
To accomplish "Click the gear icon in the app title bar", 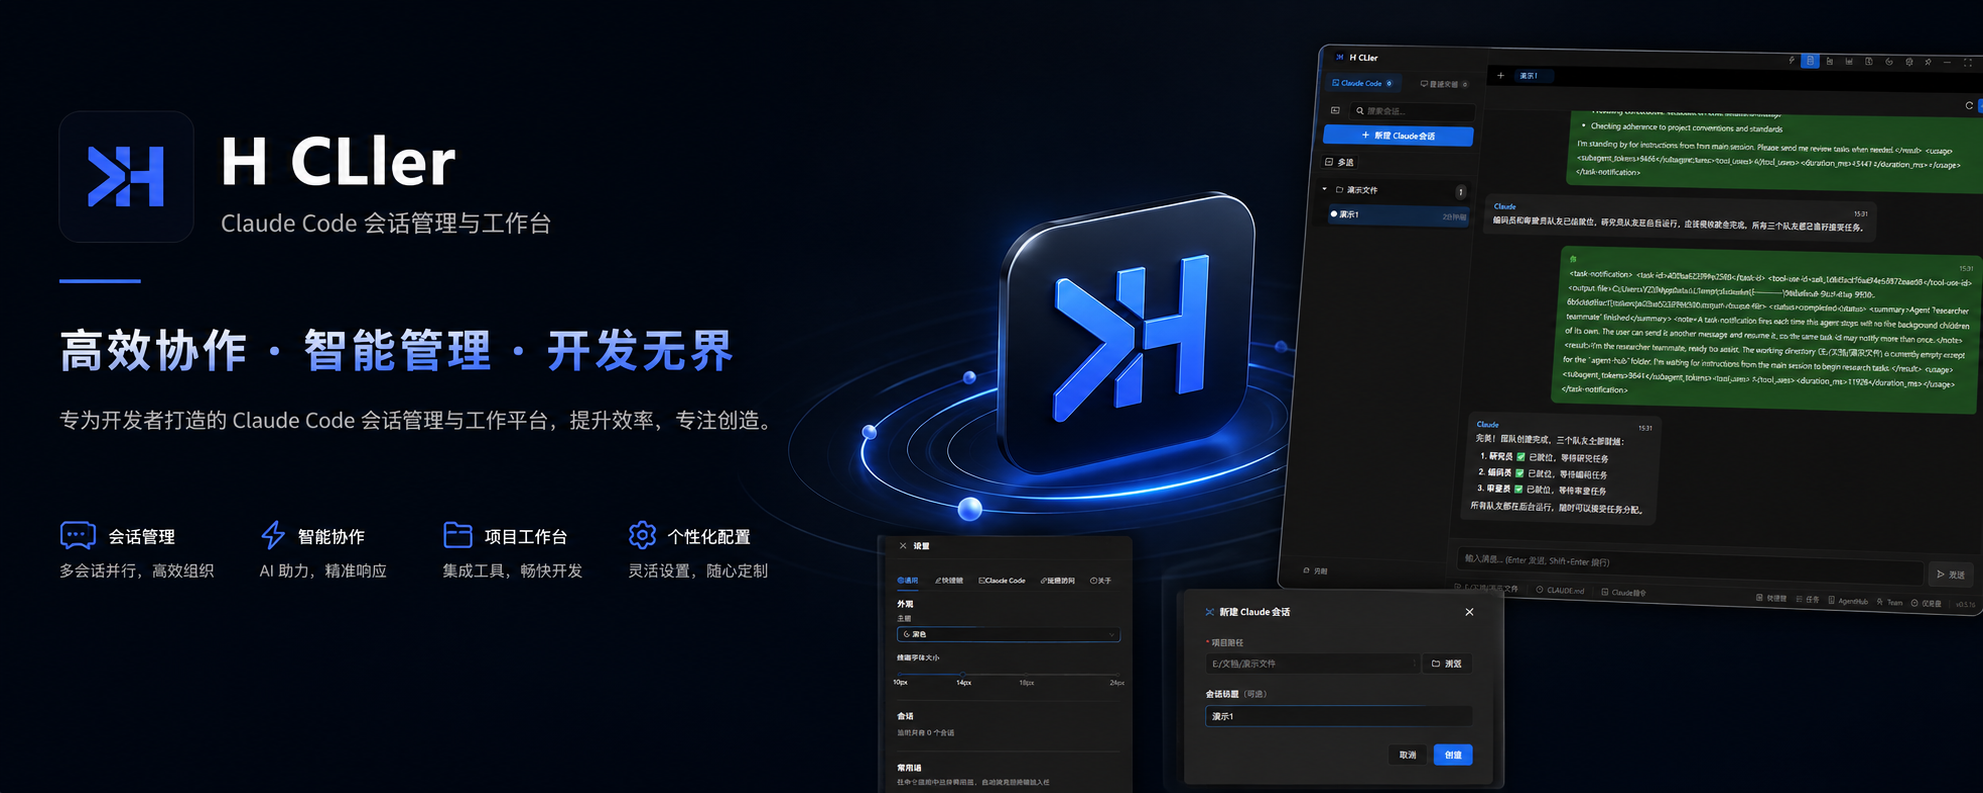I will (x=1909, y=62).
